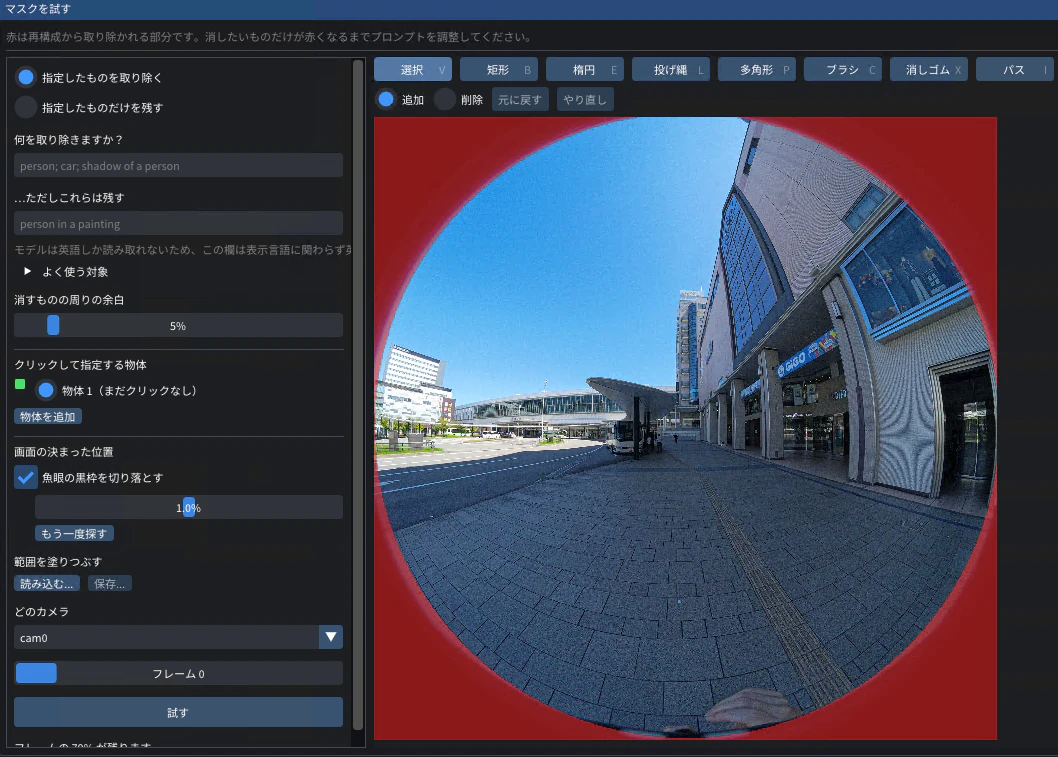Choose 指定したものだけを残す radio option
This screenshot has width=1058, height=757.
(26, 107)
